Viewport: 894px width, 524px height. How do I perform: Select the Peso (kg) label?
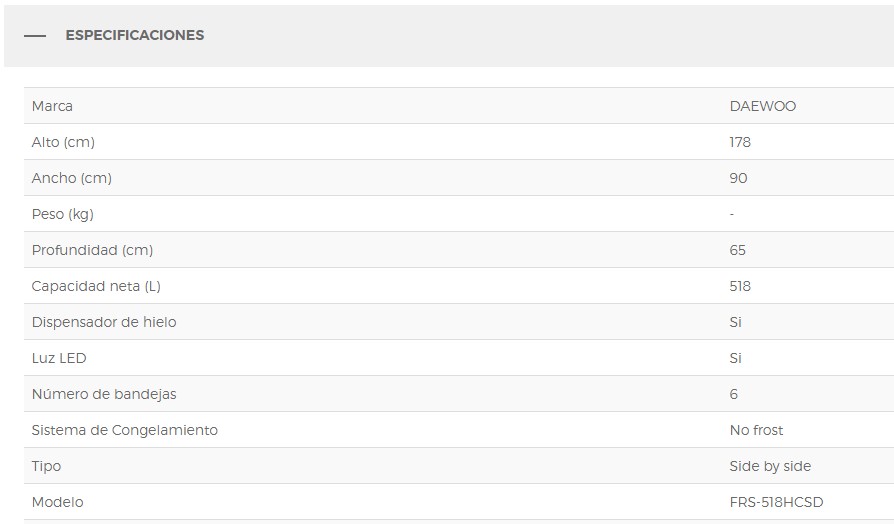63,214
